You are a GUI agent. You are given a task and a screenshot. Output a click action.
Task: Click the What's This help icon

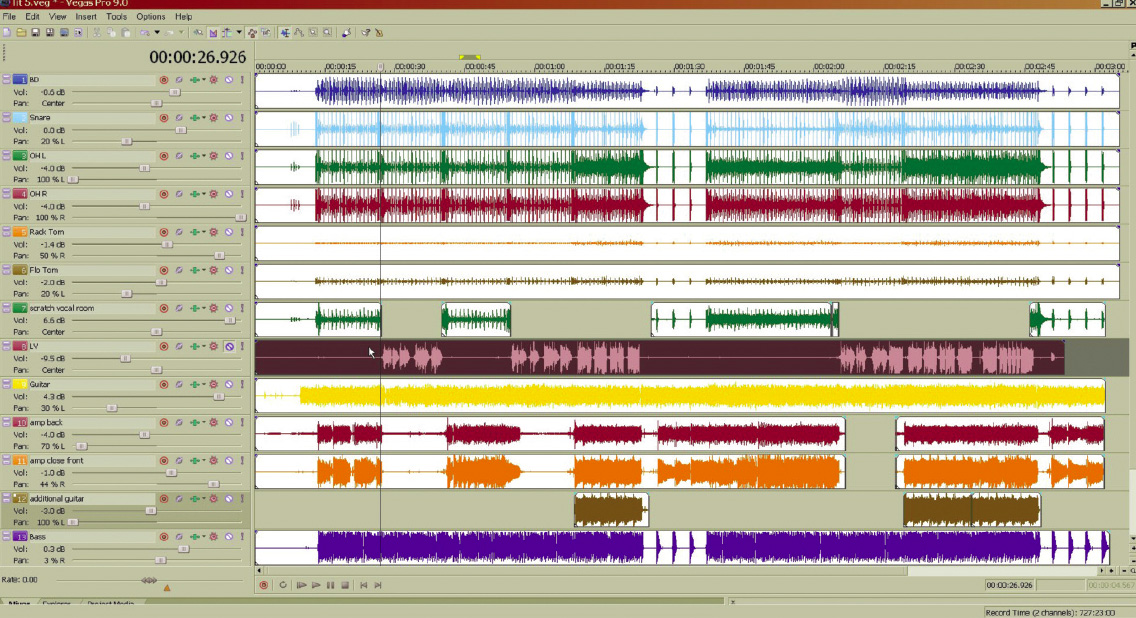tap(365, 33)
